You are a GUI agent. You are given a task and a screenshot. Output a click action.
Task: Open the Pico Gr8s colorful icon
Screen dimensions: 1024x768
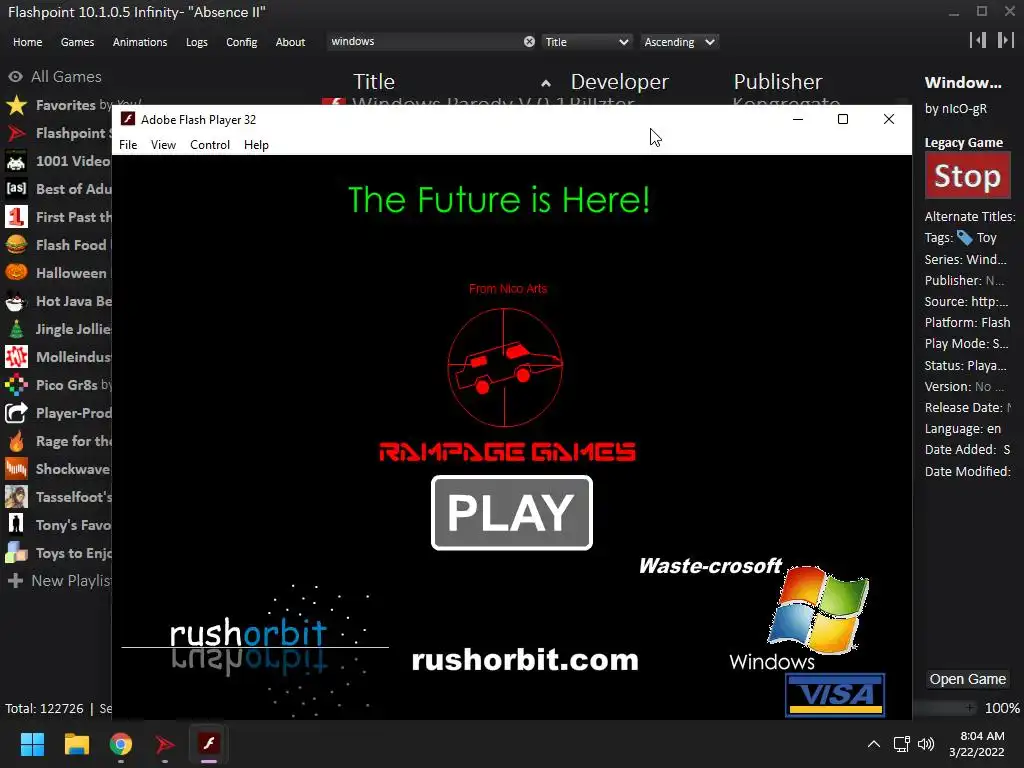(16, 385)
